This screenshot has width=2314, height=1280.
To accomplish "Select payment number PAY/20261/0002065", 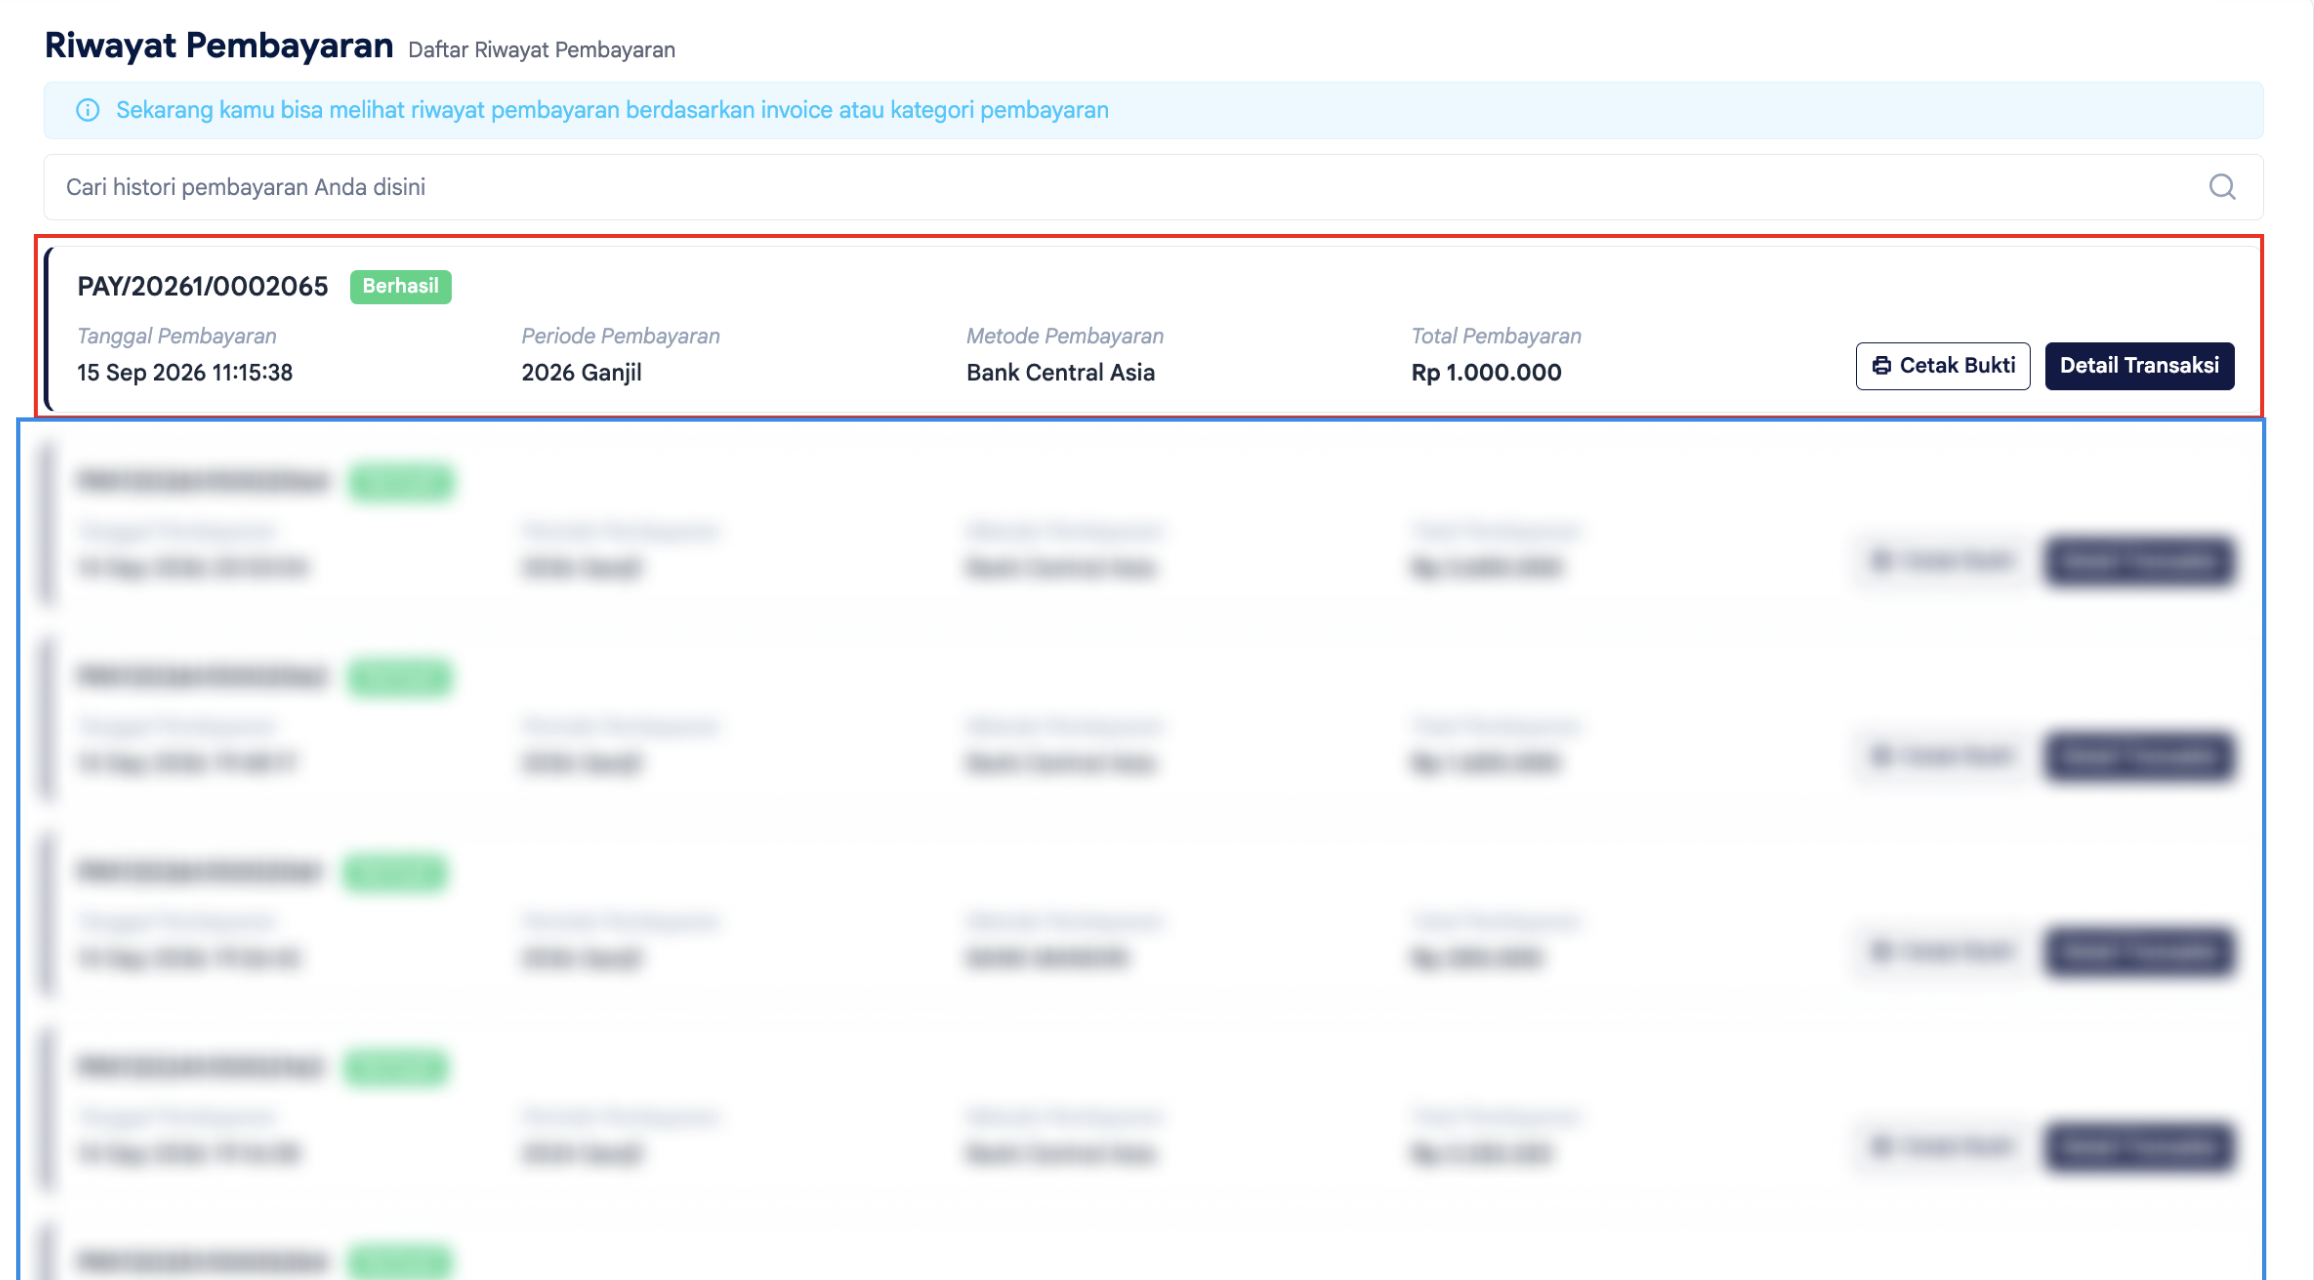I will (203, 287).
